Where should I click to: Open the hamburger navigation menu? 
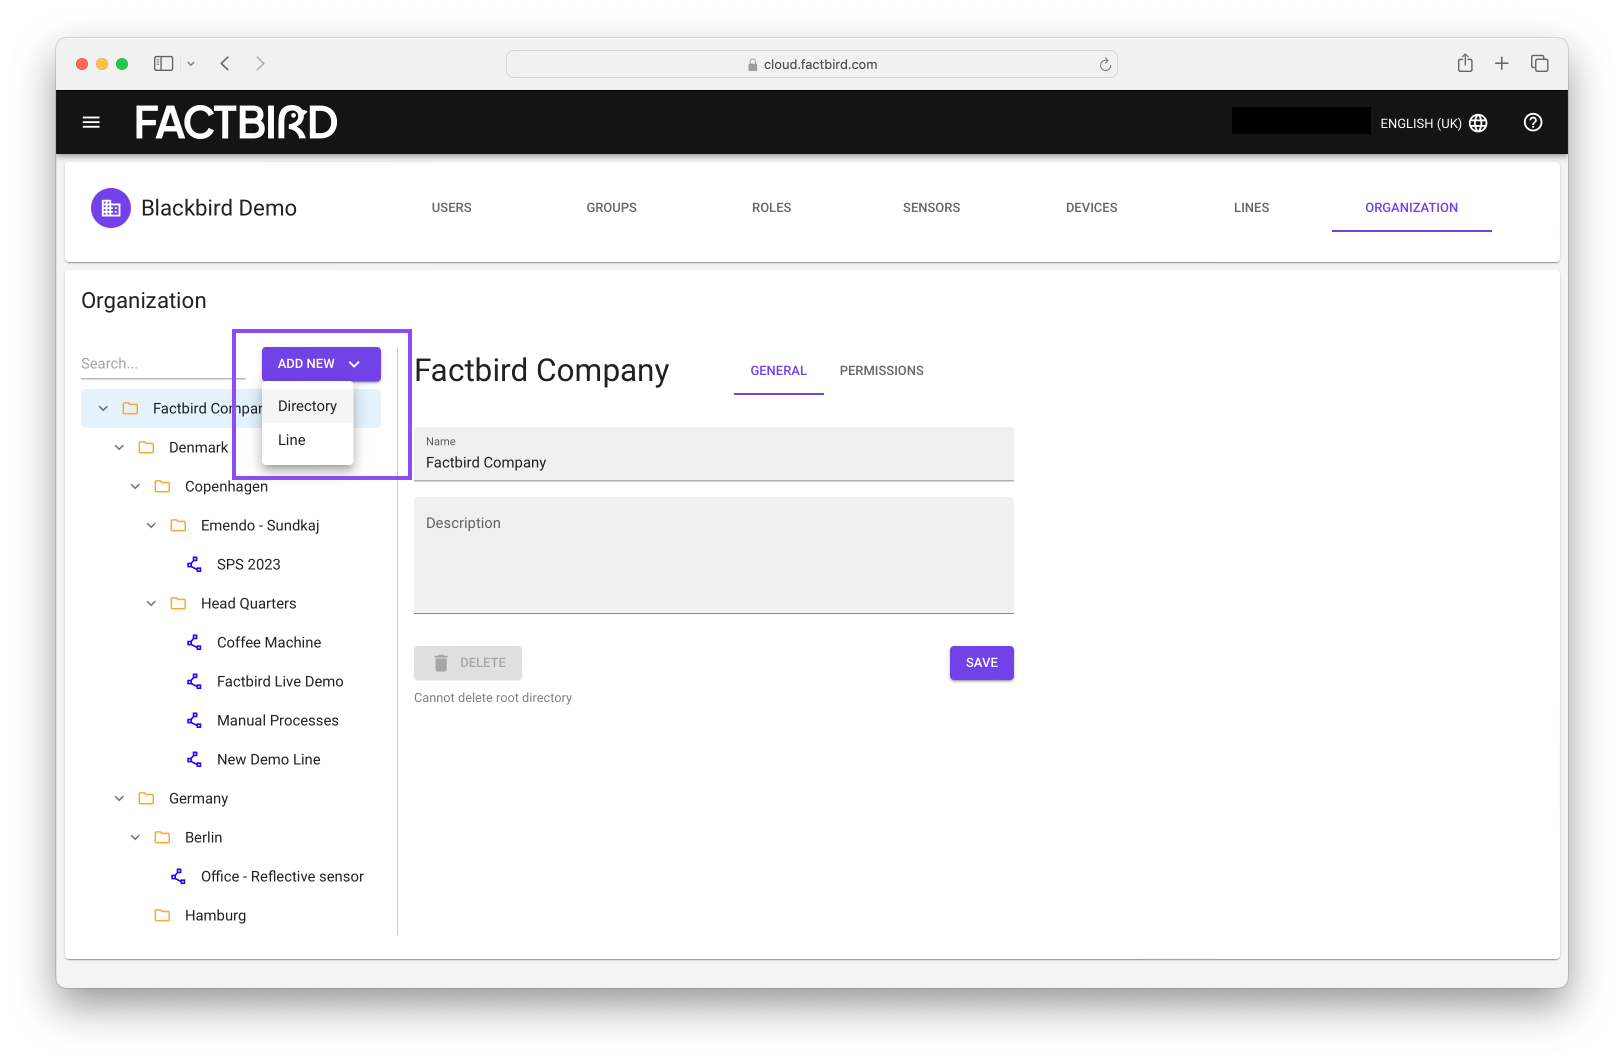(91, 122)
